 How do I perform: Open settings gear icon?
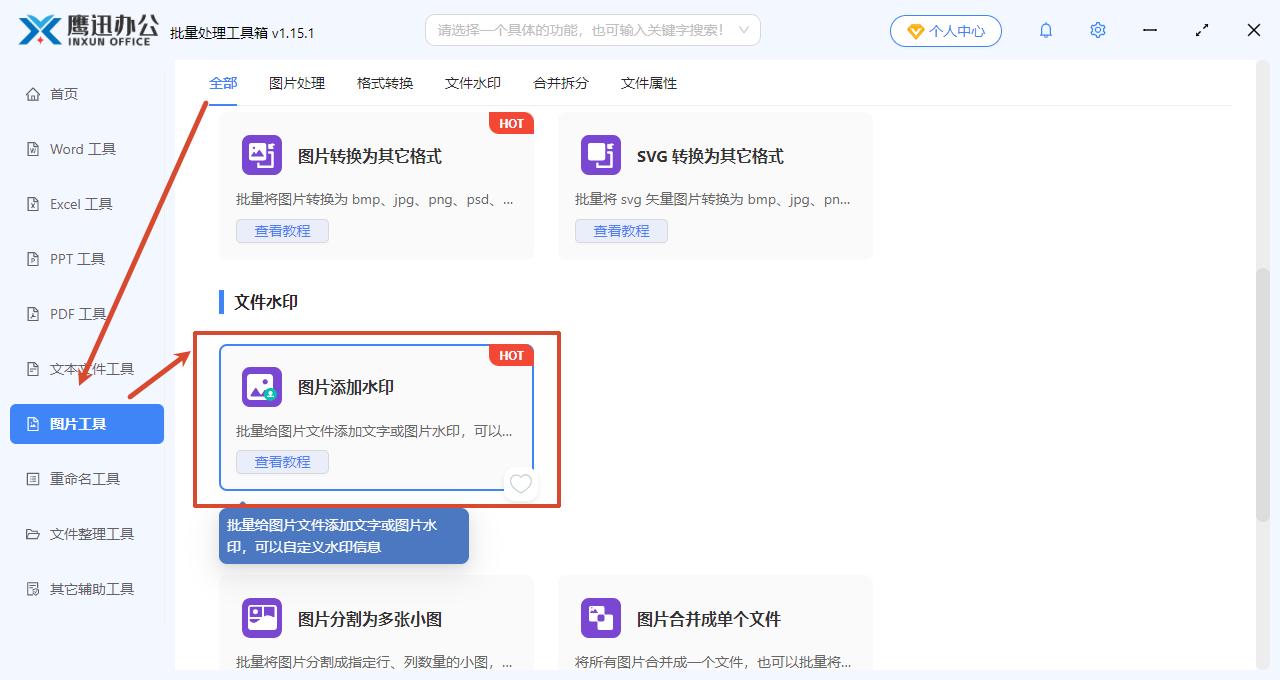[1098, 30]
